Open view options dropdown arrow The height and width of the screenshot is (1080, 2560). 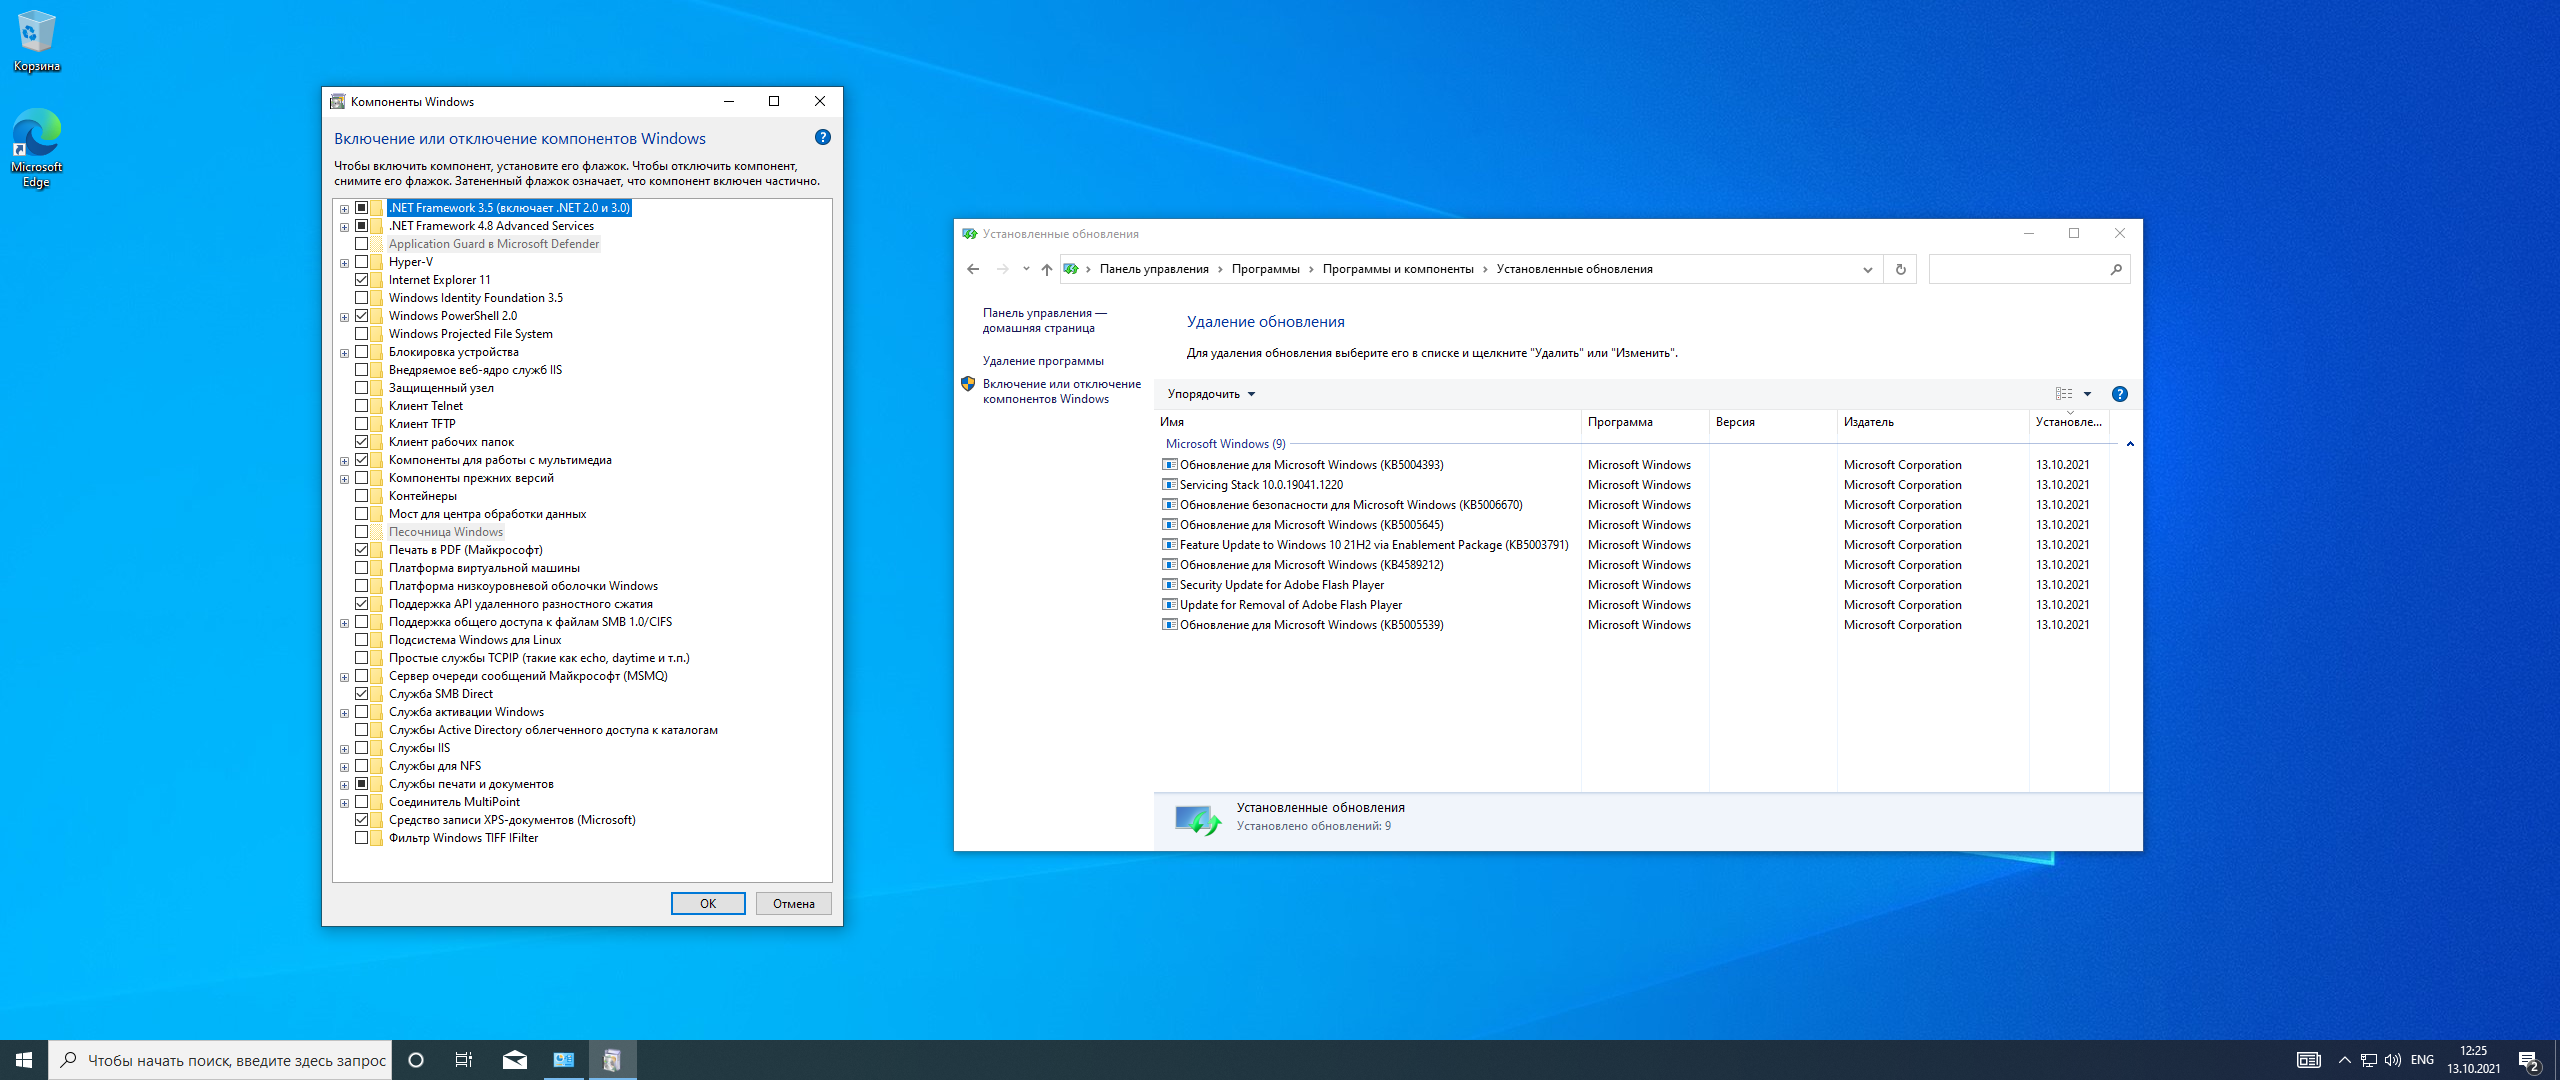pyautogui.click(x=2087, y=394)
